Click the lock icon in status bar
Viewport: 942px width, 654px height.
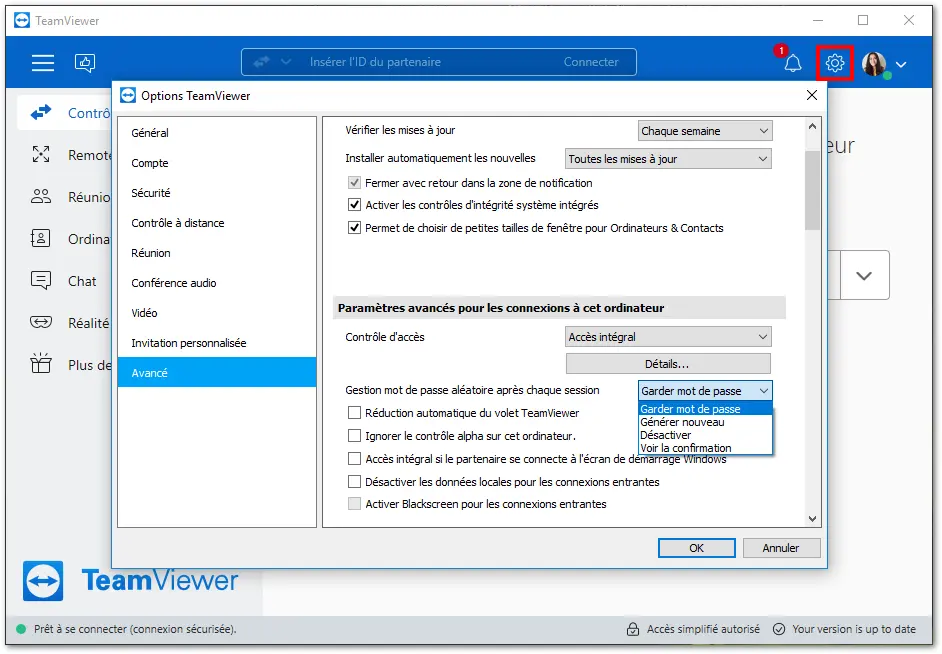[x=633, y=629]
